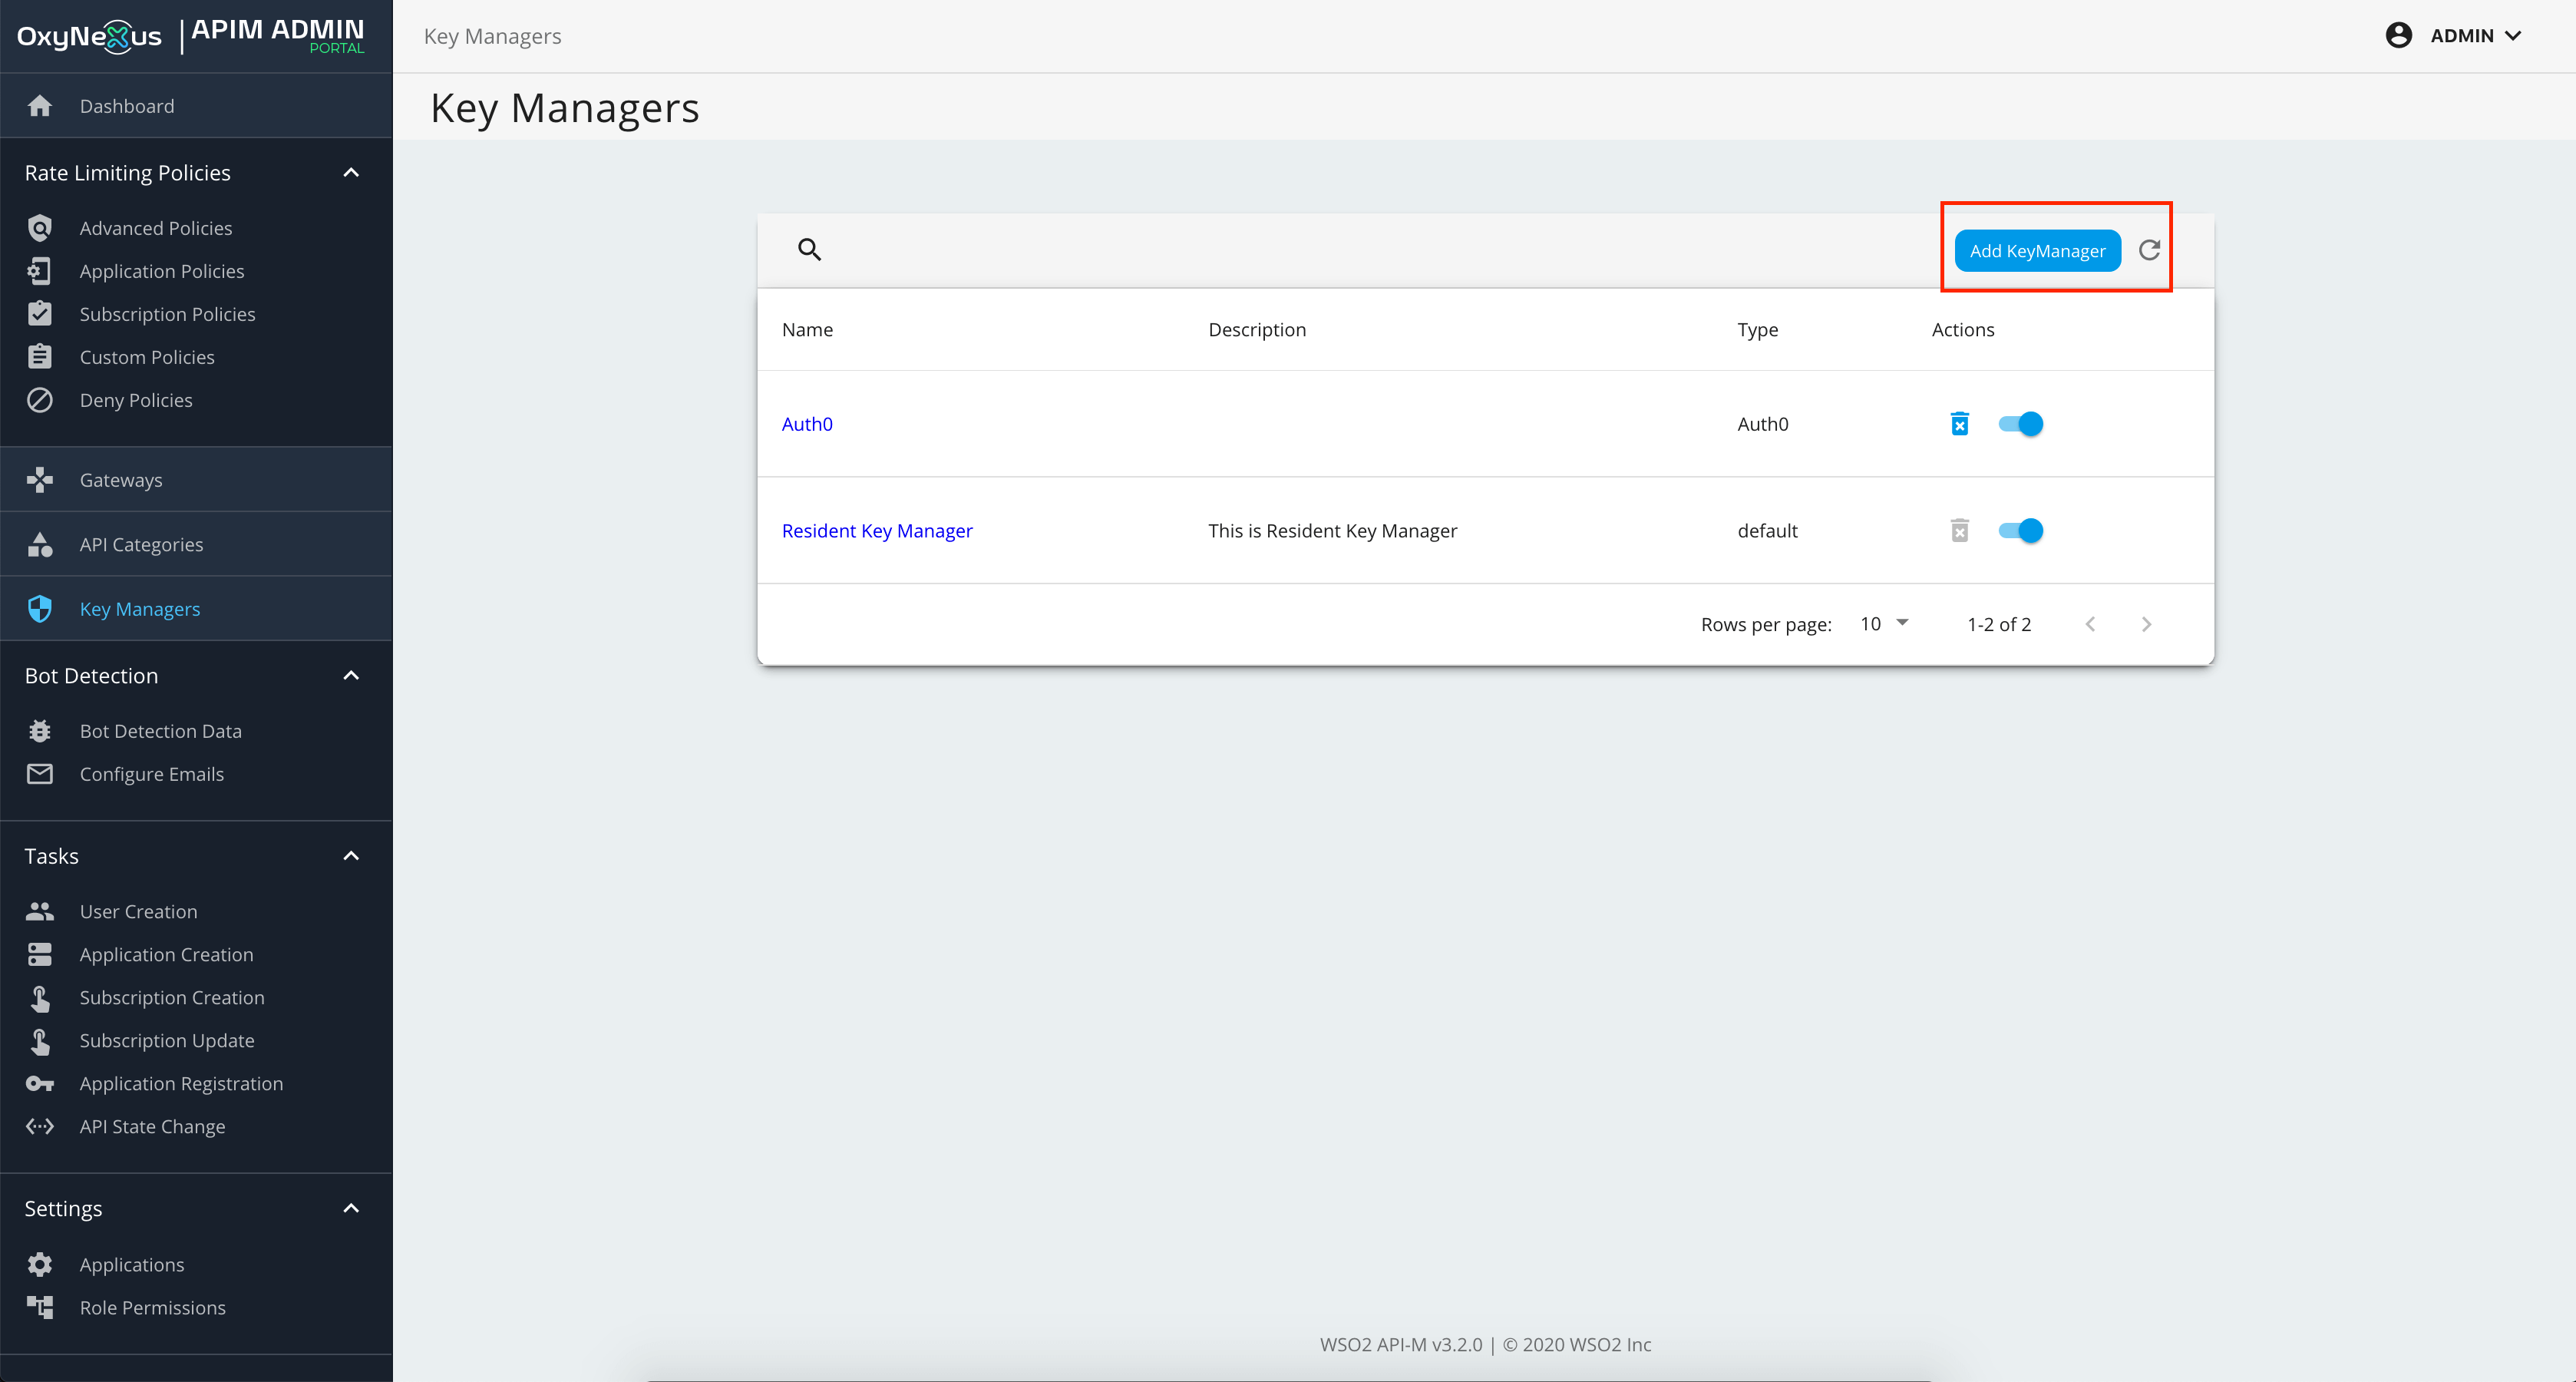
Task: Click the API State Change arrows icon
Action: 40,1126
